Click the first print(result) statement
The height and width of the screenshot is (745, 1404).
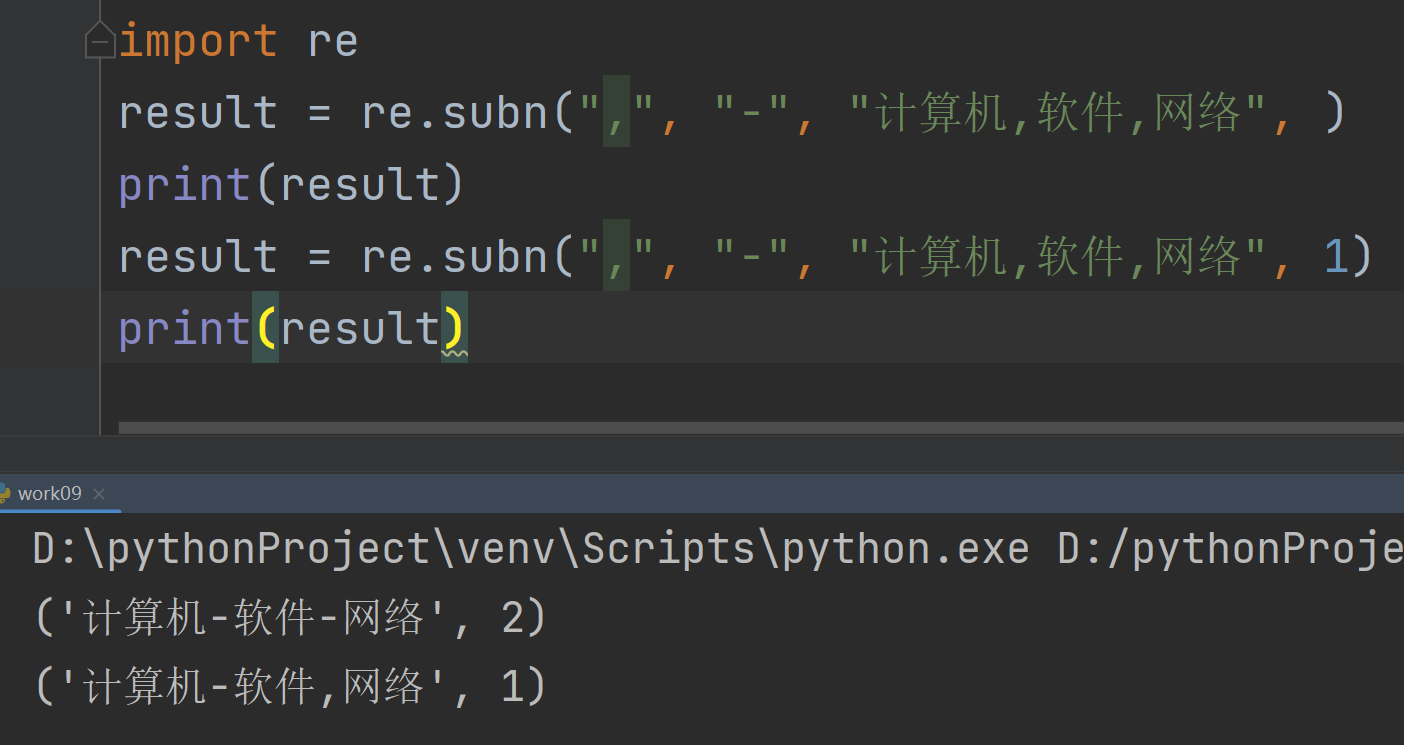[292, 185]
